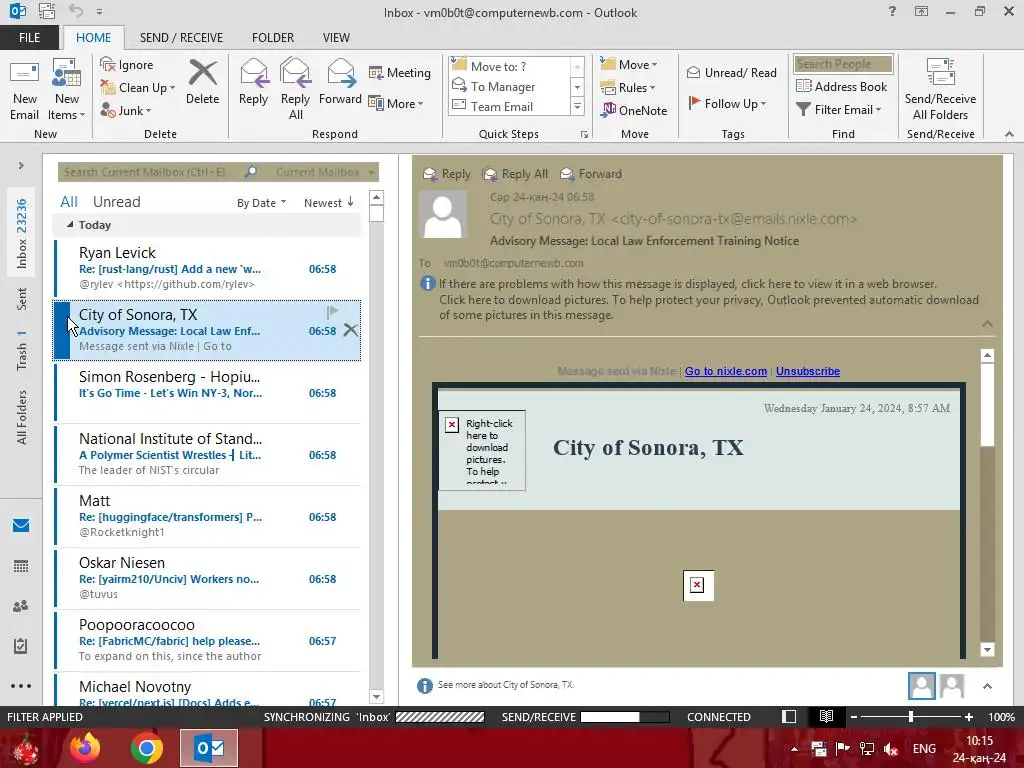The height and width of the screenshot is (768, 1024).
Task: Switch to the VIEW tab
Action: [336, 38]
